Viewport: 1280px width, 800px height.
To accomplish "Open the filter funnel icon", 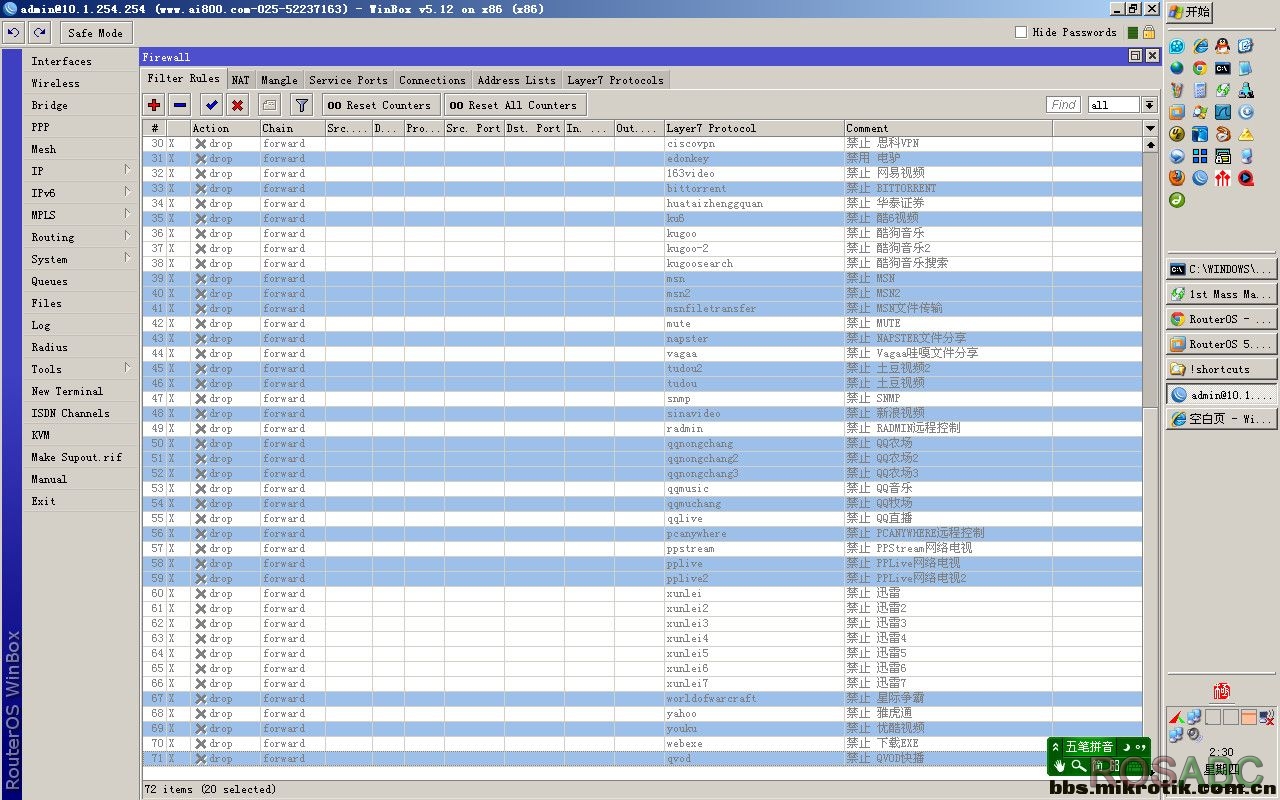I will click(x=301, y=105).
